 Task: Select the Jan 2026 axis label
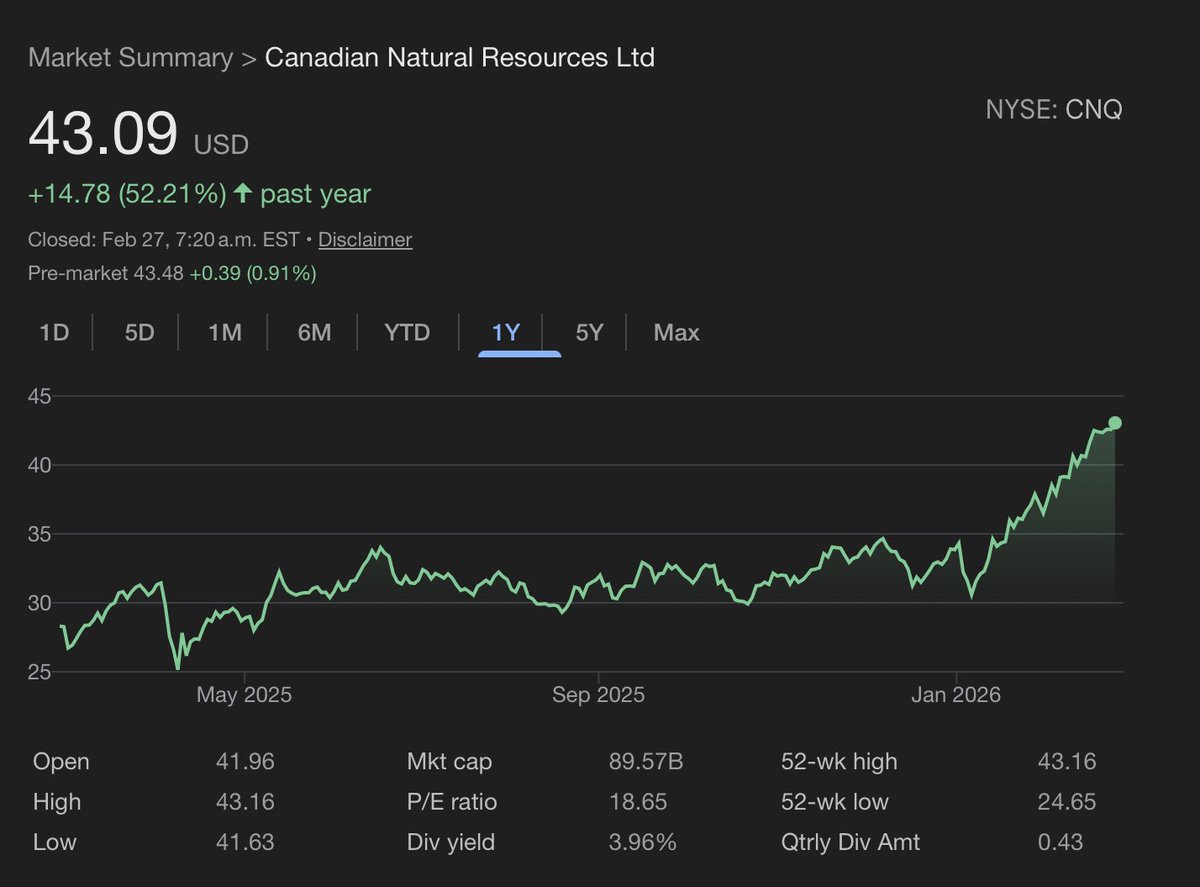point(957,694)
